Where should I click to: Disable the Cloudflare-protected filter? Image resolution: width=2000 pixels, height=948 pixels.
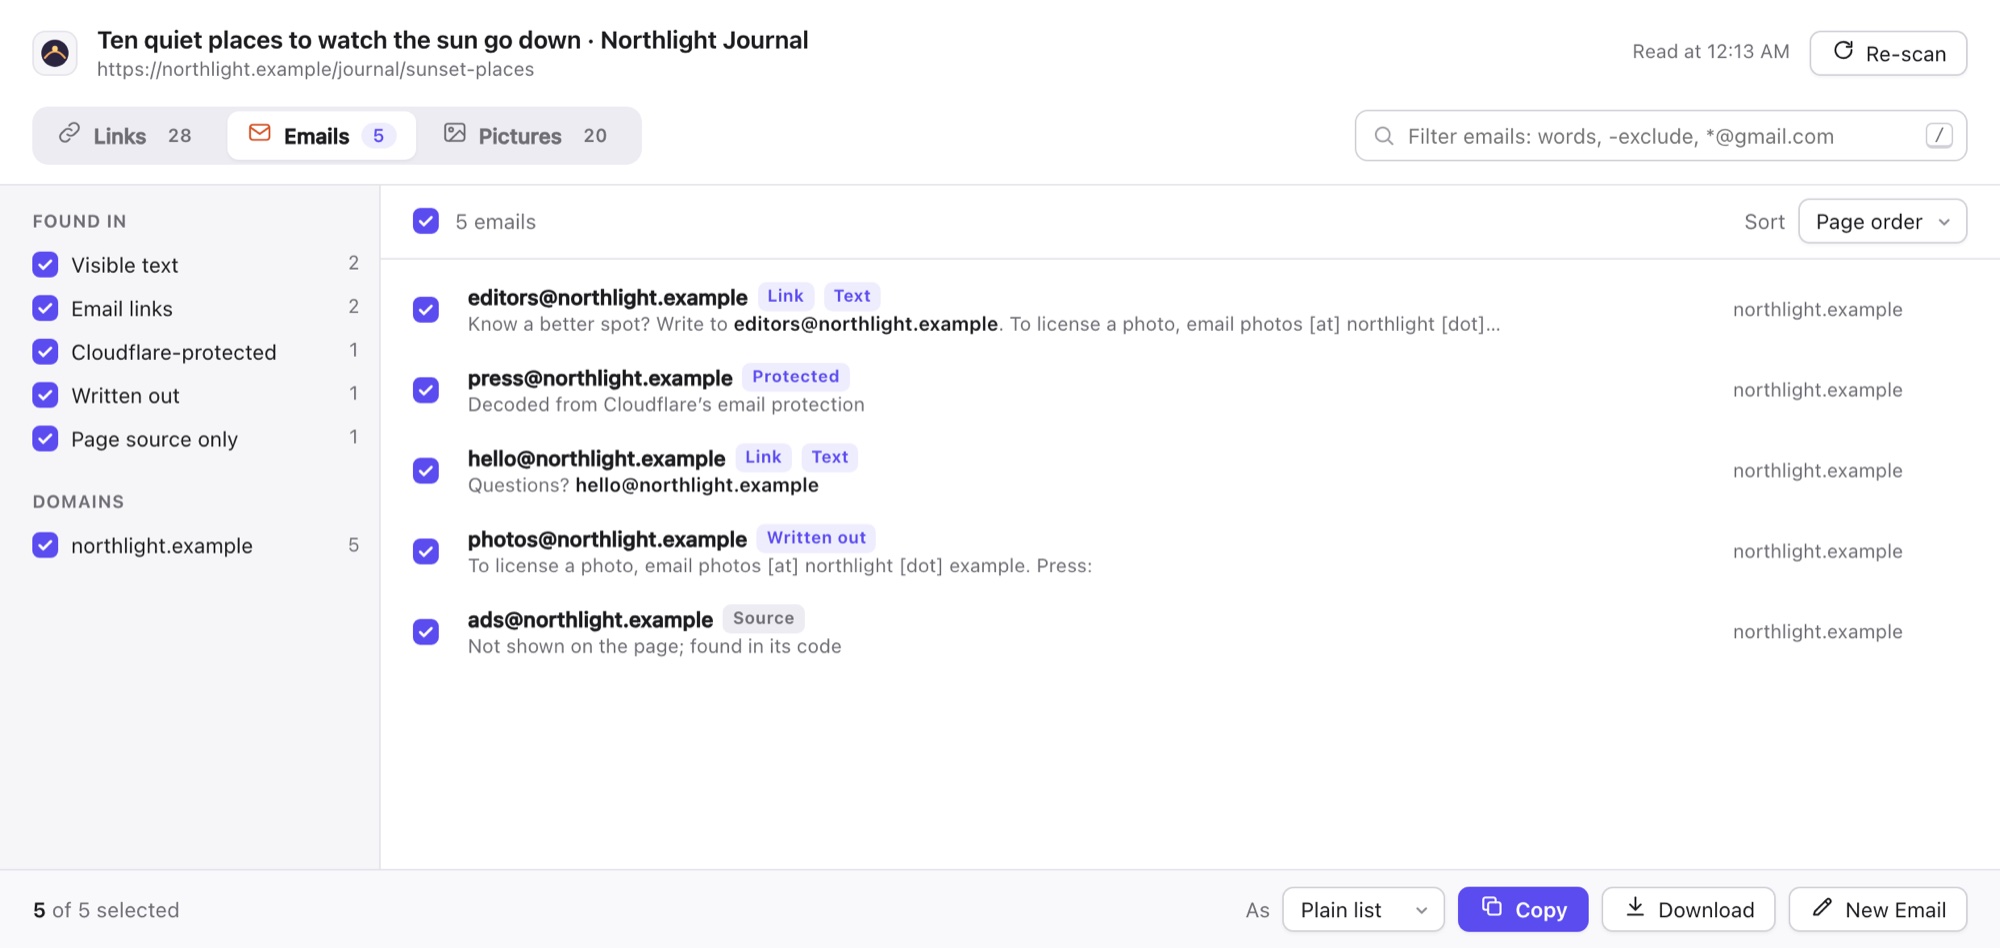point(45,352)
